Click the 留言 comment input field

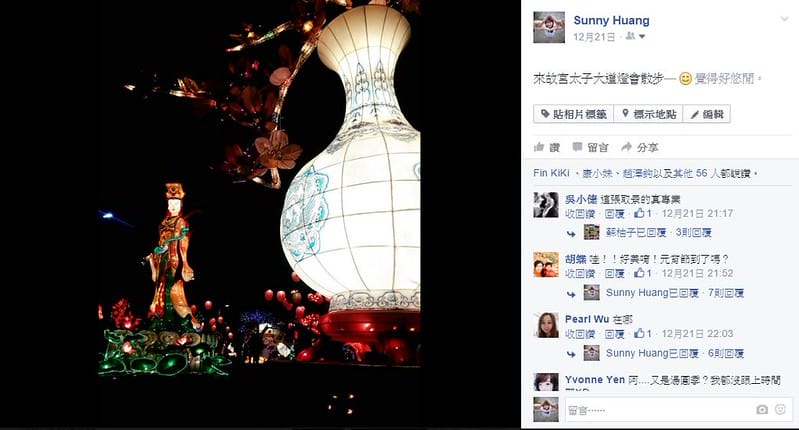[658, 410]
